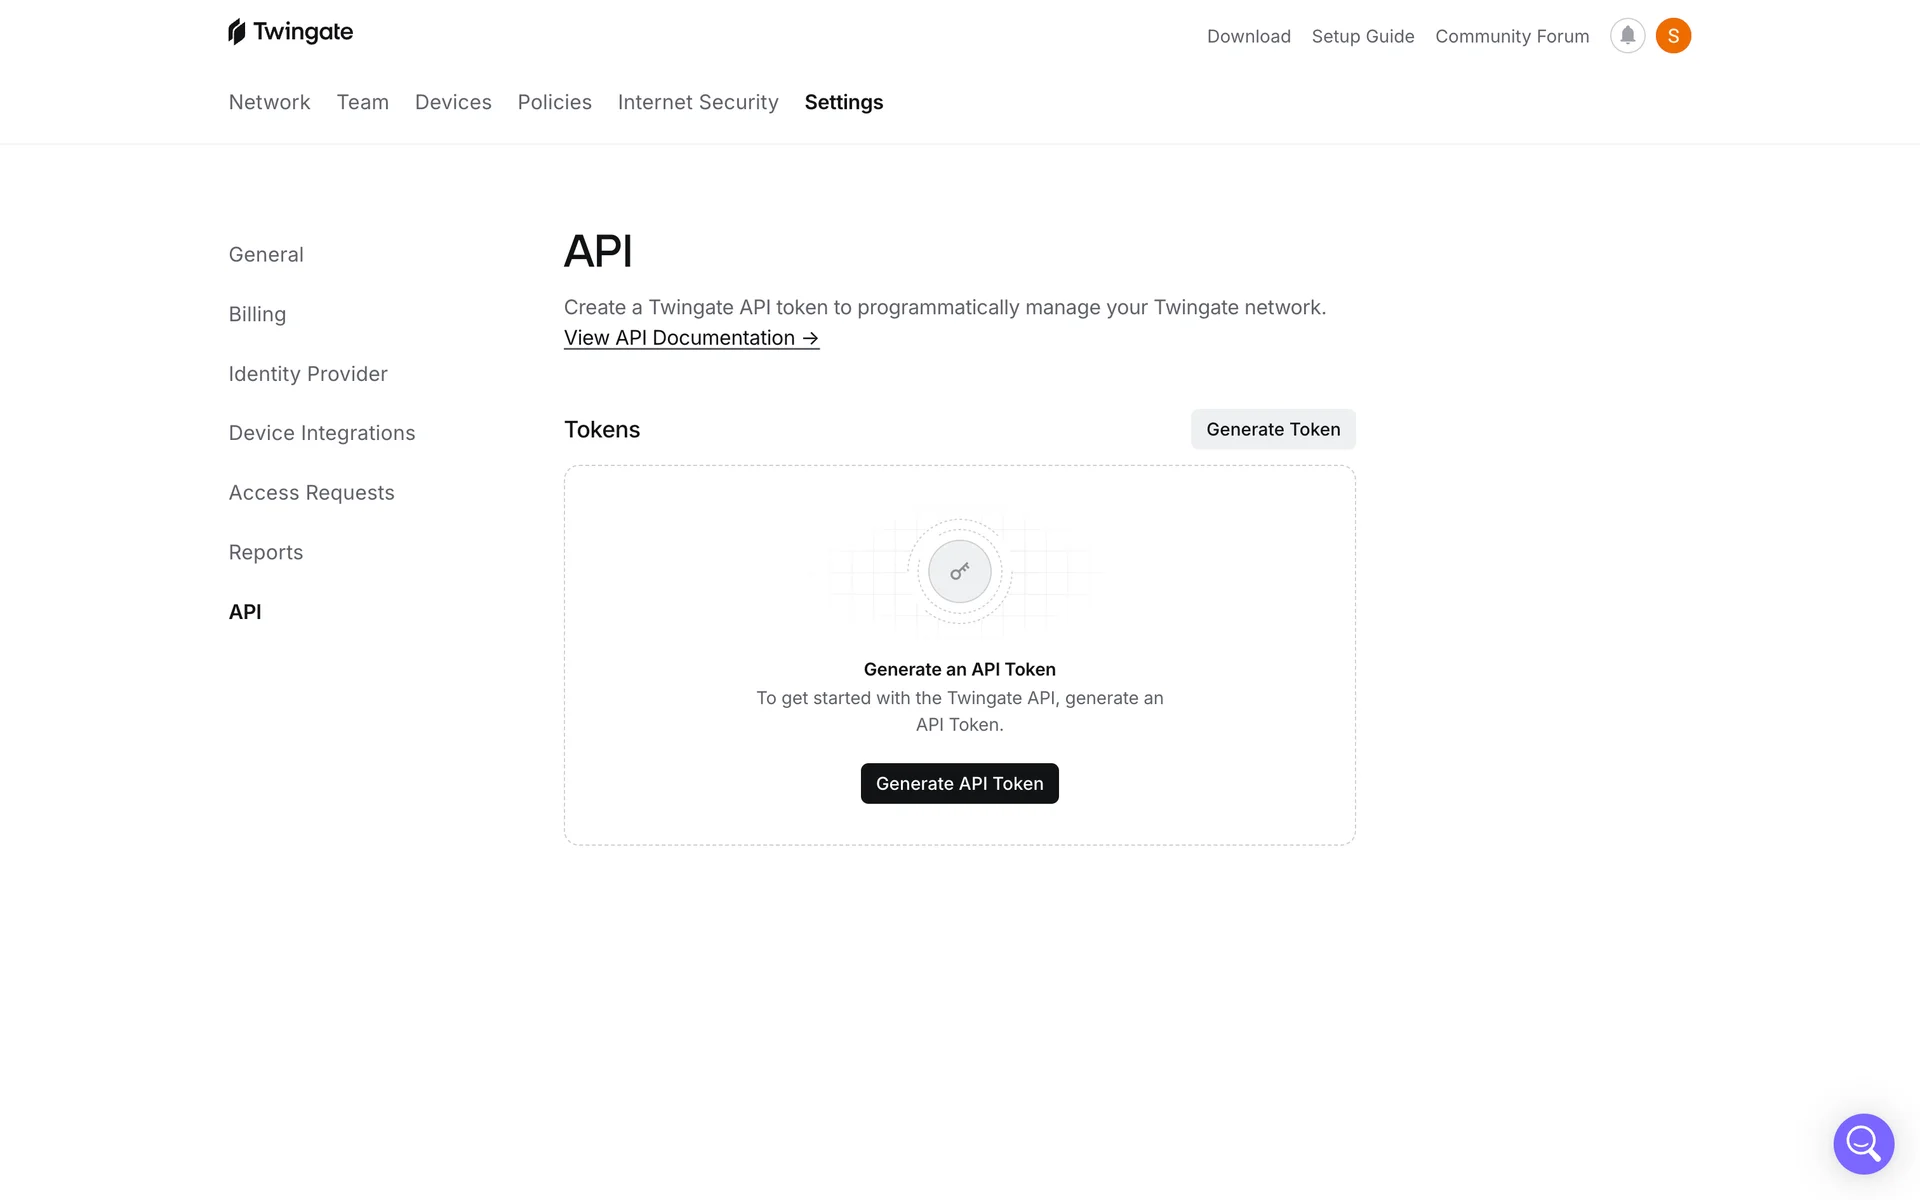This screenshot has width=1920, height=1200.
Task: Open the notifications bell
Action: click(1627, 36)
